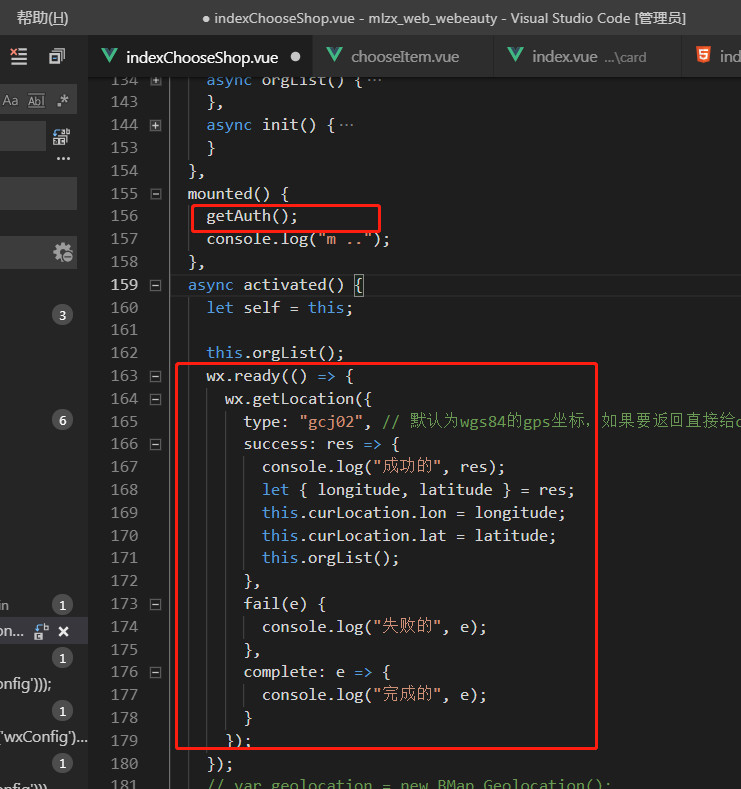Click 'let self = this;' at line 160
741x789 pixels.
coord(280,308)
